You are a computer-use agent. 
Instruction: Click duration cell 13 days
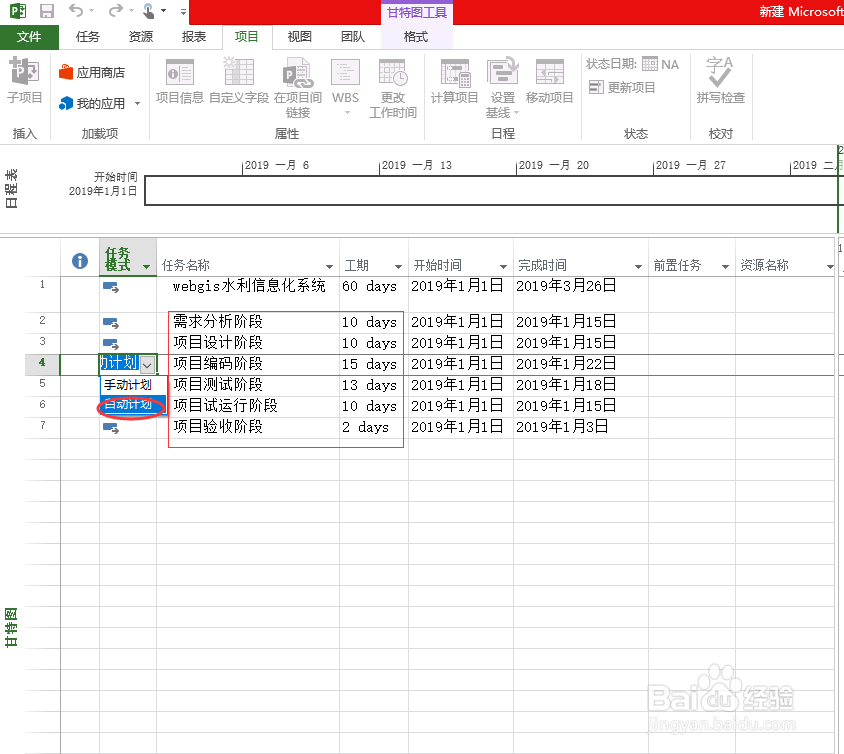369,385
